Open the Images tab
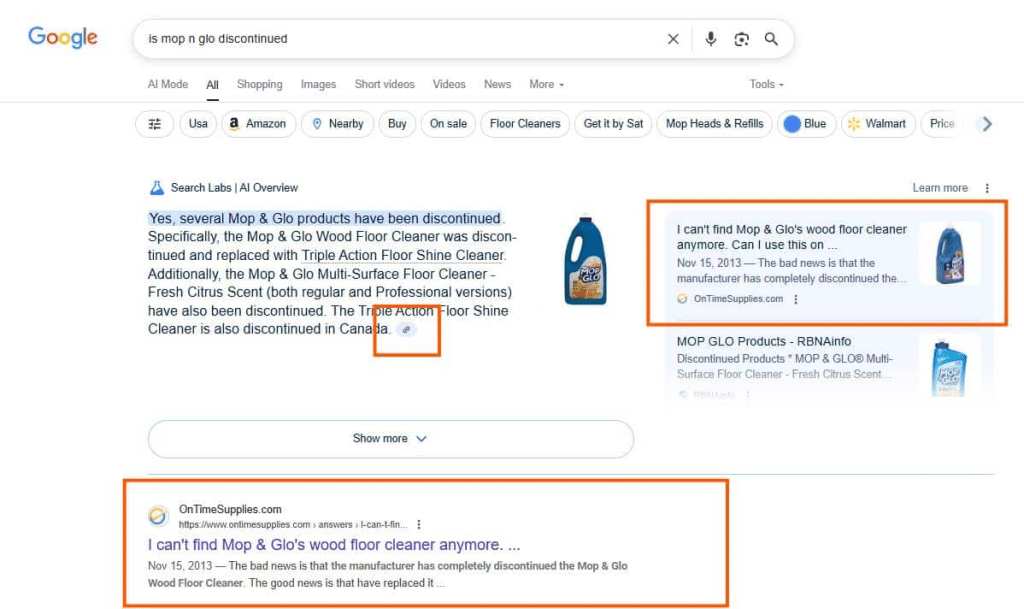Image resolution: width=1024 pixels, height=609 pixels. tap(318, 84)
